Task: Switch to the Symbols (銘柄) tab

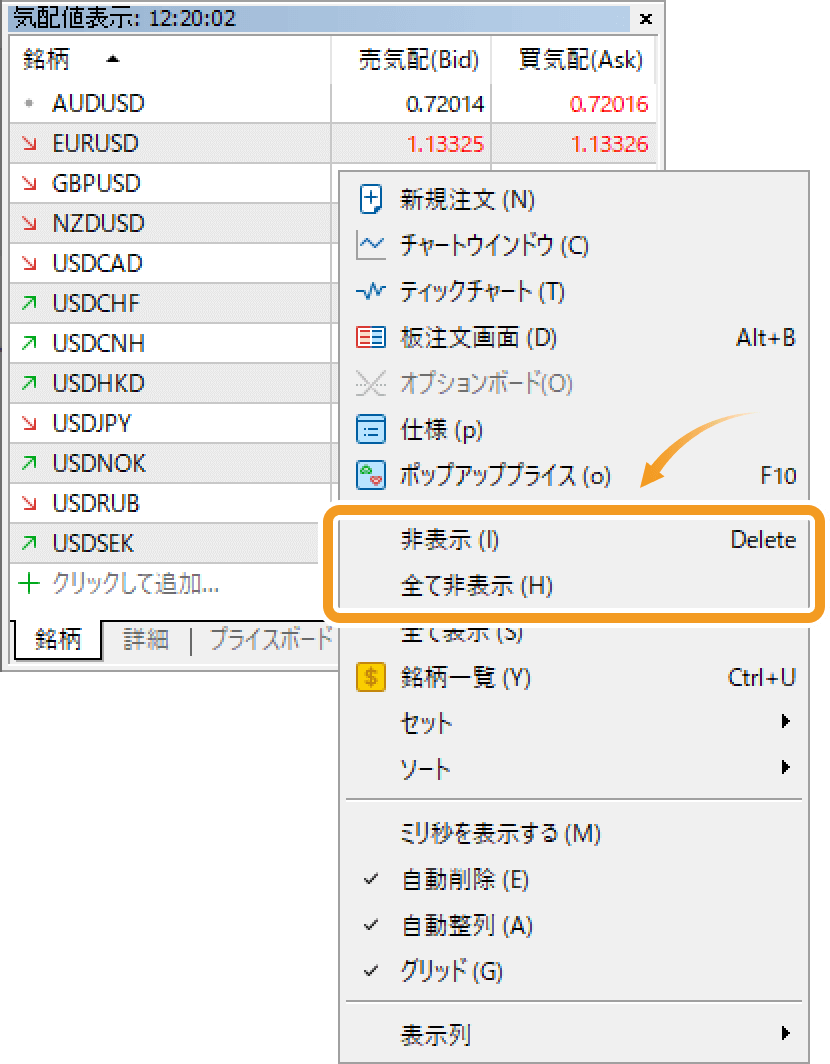Action: 58,639
